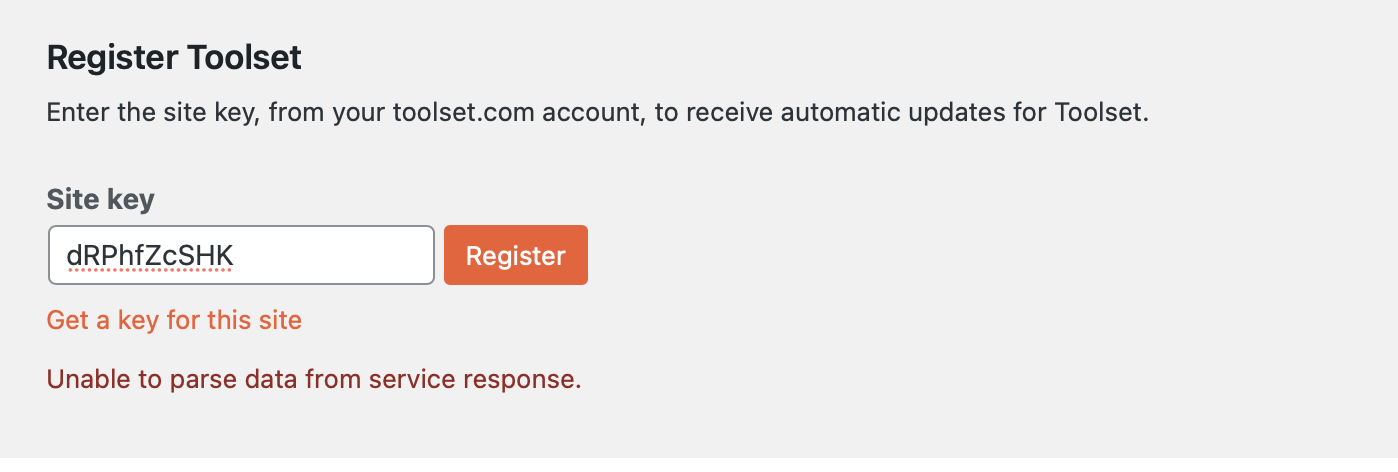
Task: Click the 'Register Toolset' heading
Action: click(174, 58)
